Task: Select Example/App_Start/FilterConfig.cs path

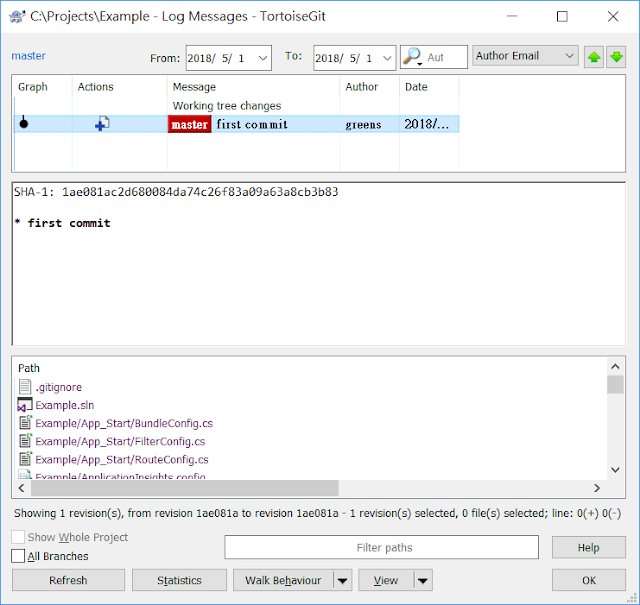Action: click(120, 441)
